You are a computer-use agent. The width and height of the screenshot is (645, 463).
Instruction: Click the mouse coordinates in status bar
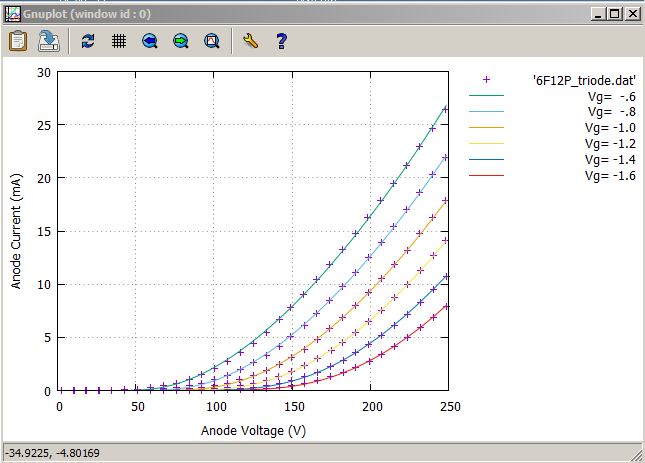coord(52,453)
